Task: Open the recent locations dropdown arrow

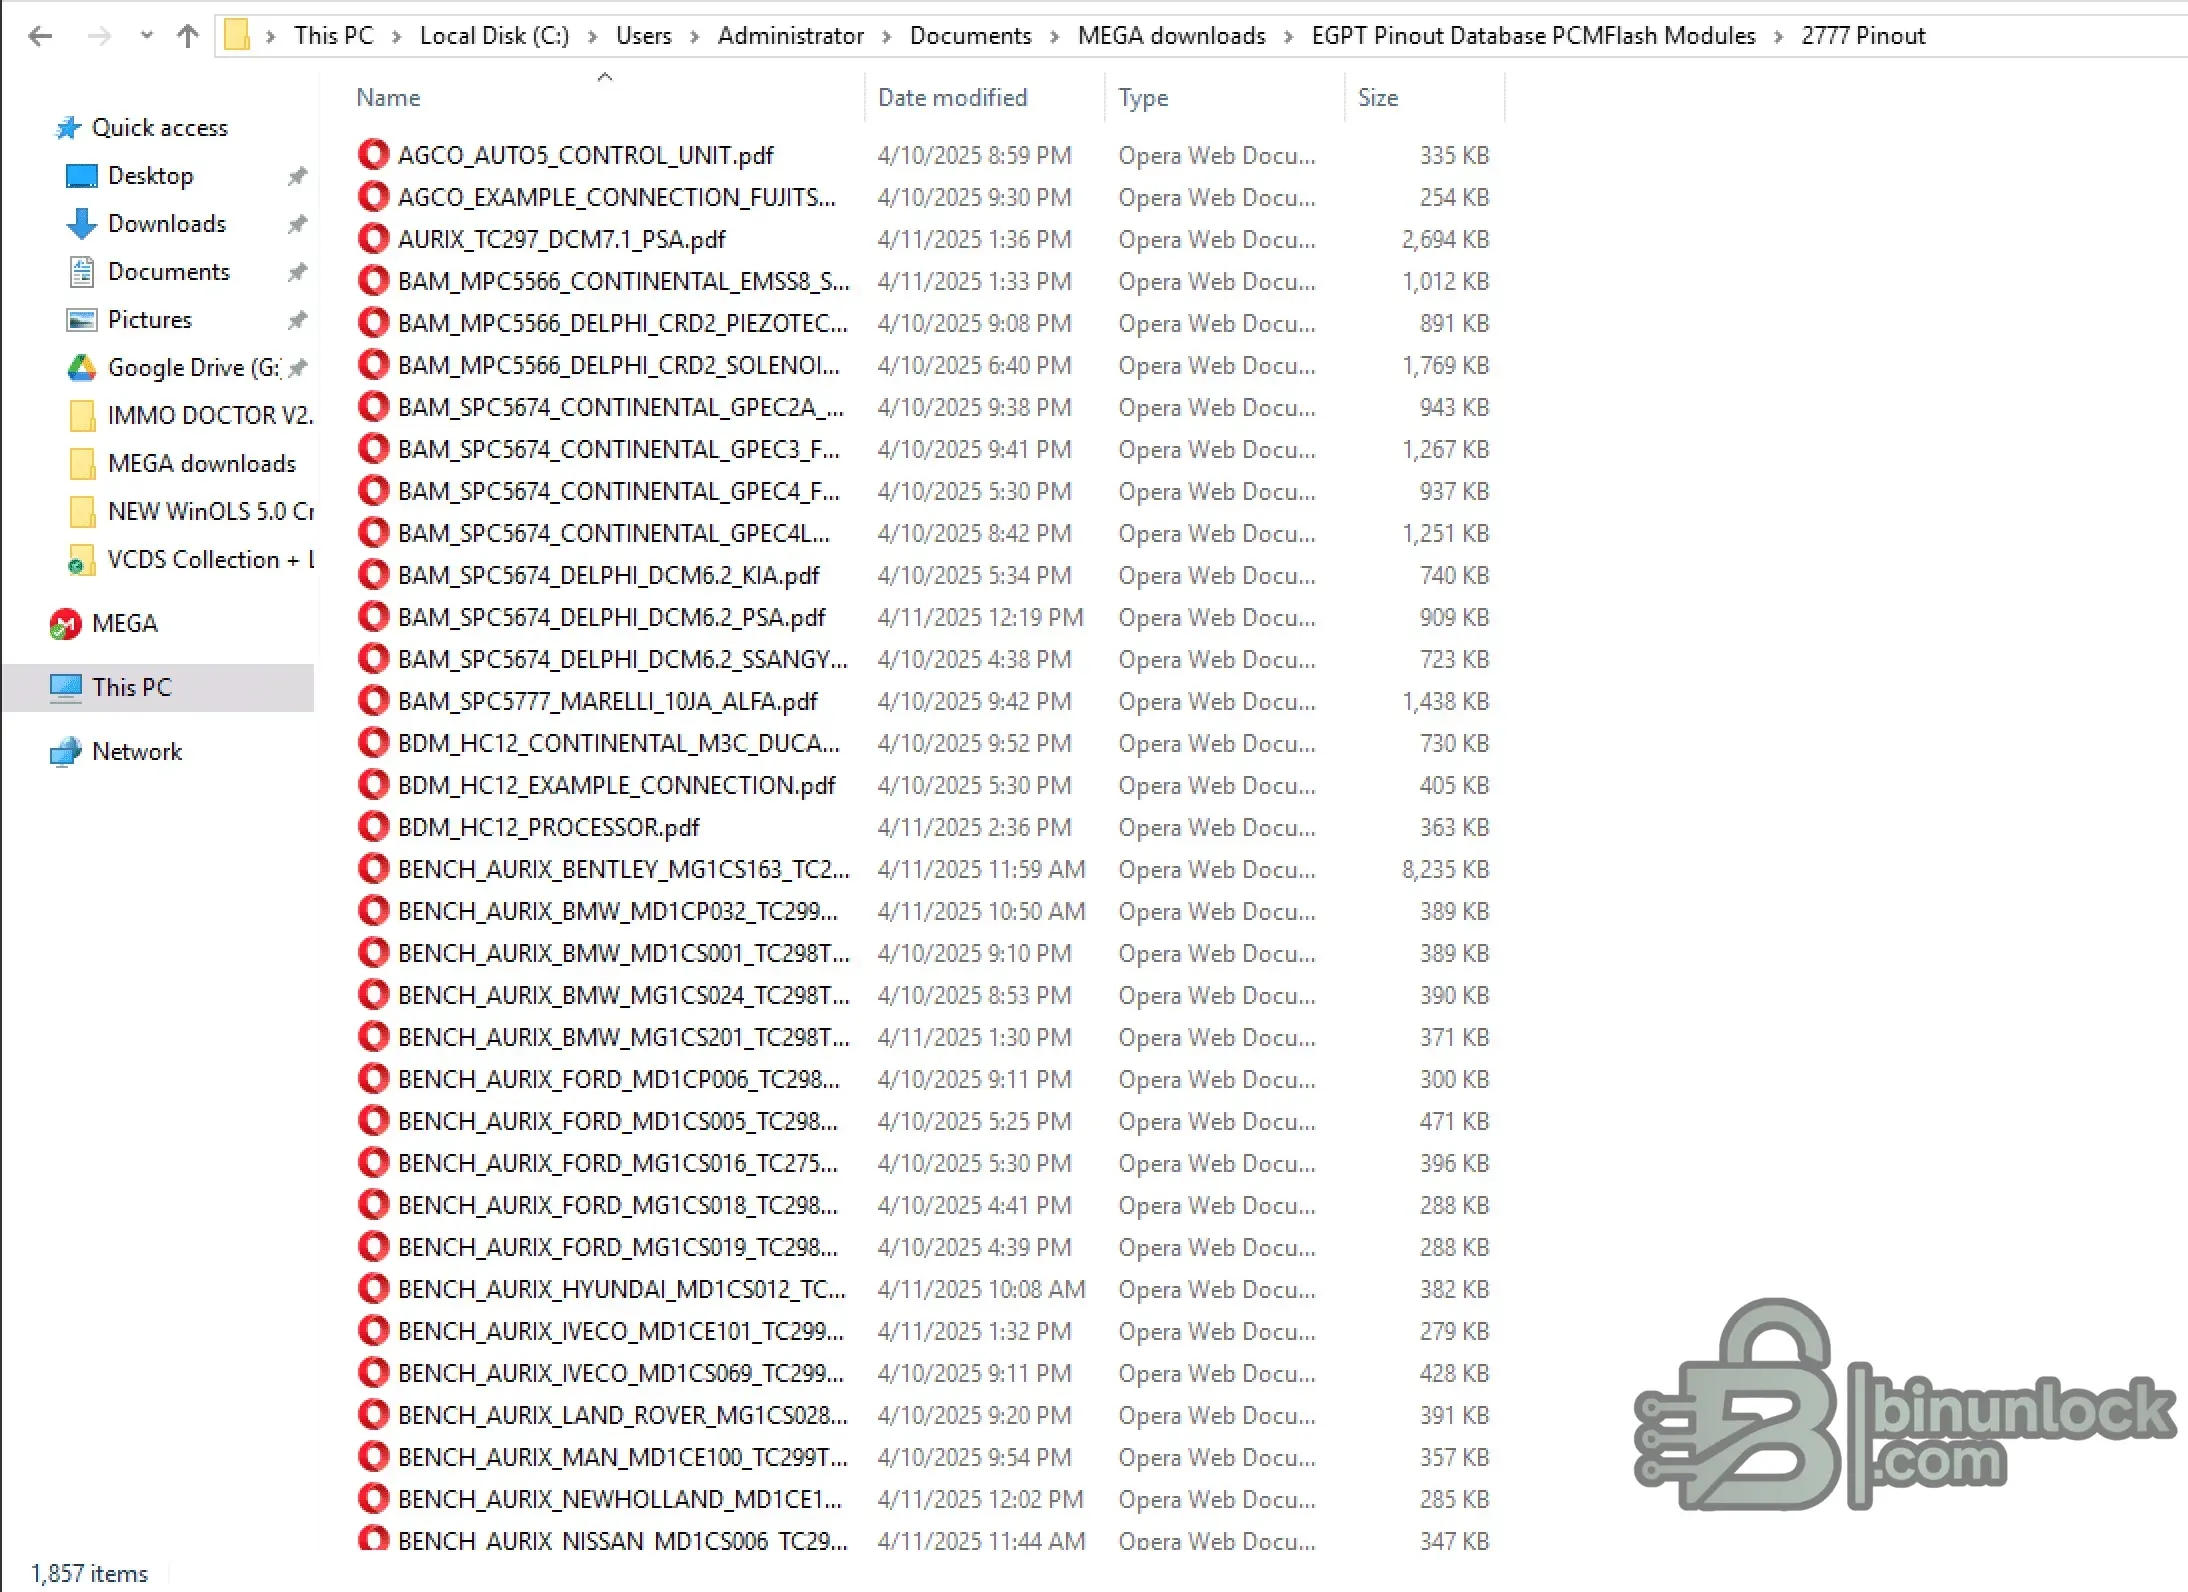Action: click(147, 36)
